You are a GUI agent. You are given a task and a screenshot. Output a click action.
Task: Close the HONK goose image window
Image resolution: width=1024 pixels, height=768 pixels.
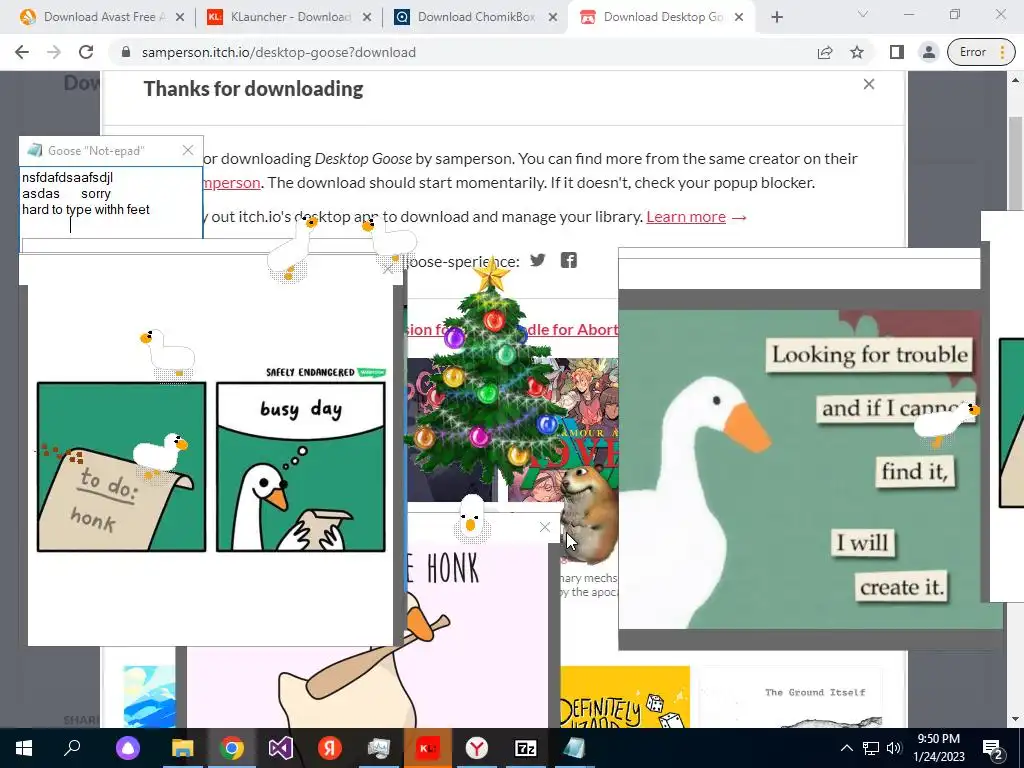545,527
